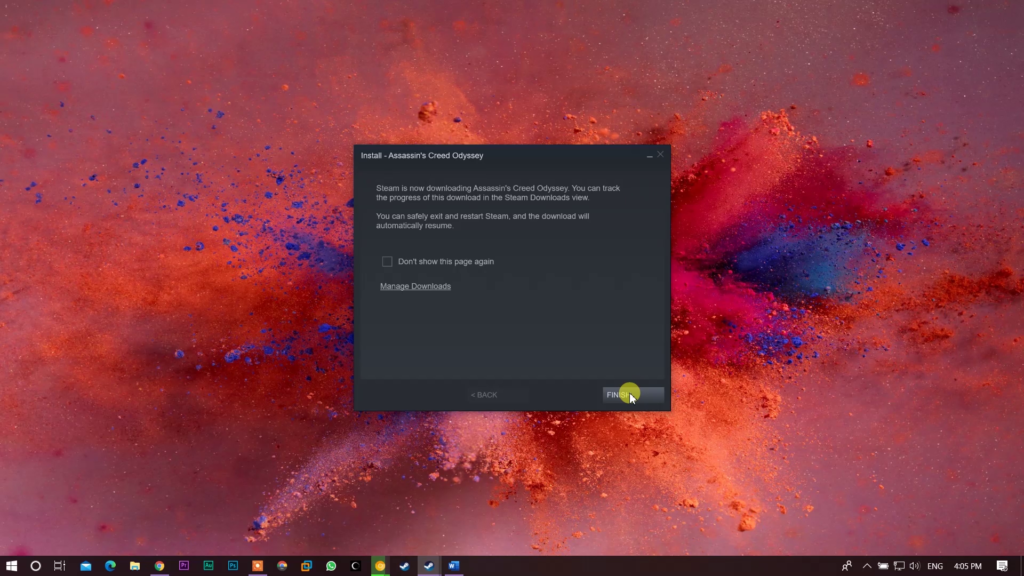Click the disabled Back button
The width and height of the screenshot is (1024, 576).
[x=484, y=395]
